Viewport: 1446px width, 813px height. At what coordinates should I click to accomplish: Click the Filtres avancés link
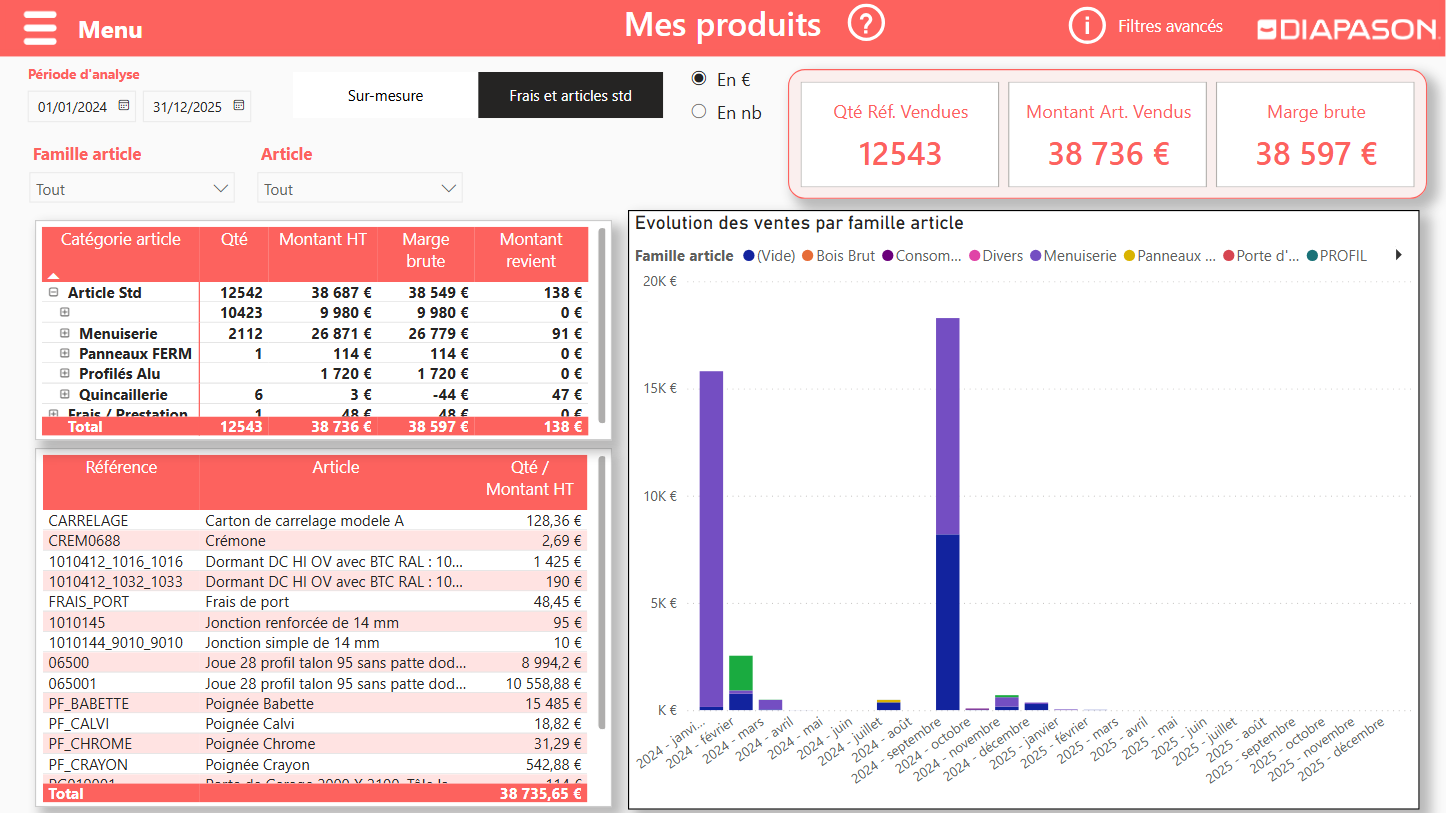(1170, 27)
